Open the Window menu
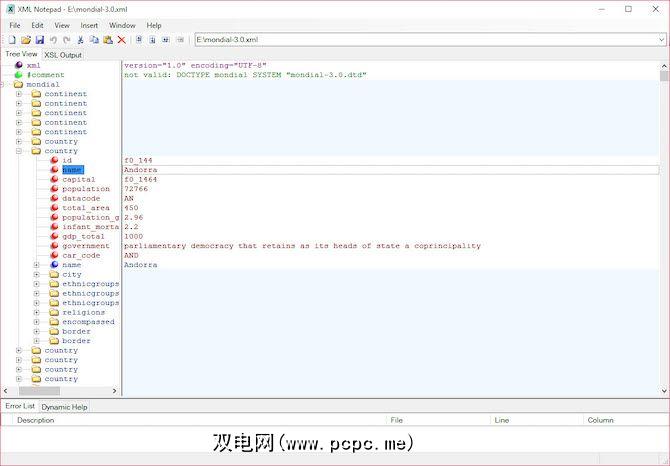This screenshot has height=466, width=670. click(122, 25)
